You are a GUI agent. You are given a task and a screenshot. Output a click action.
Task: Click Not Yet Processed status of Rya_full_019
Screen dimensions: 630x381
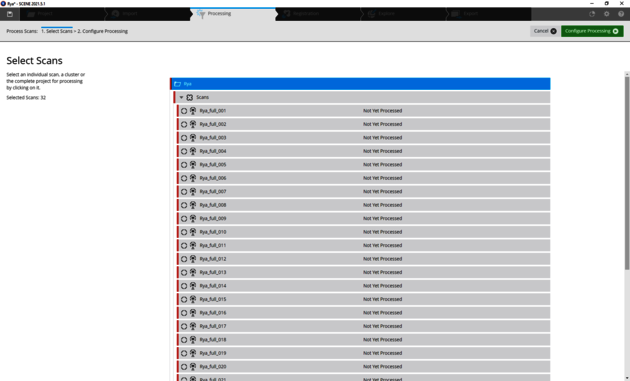pyautogui.click(x=382, y=353)
